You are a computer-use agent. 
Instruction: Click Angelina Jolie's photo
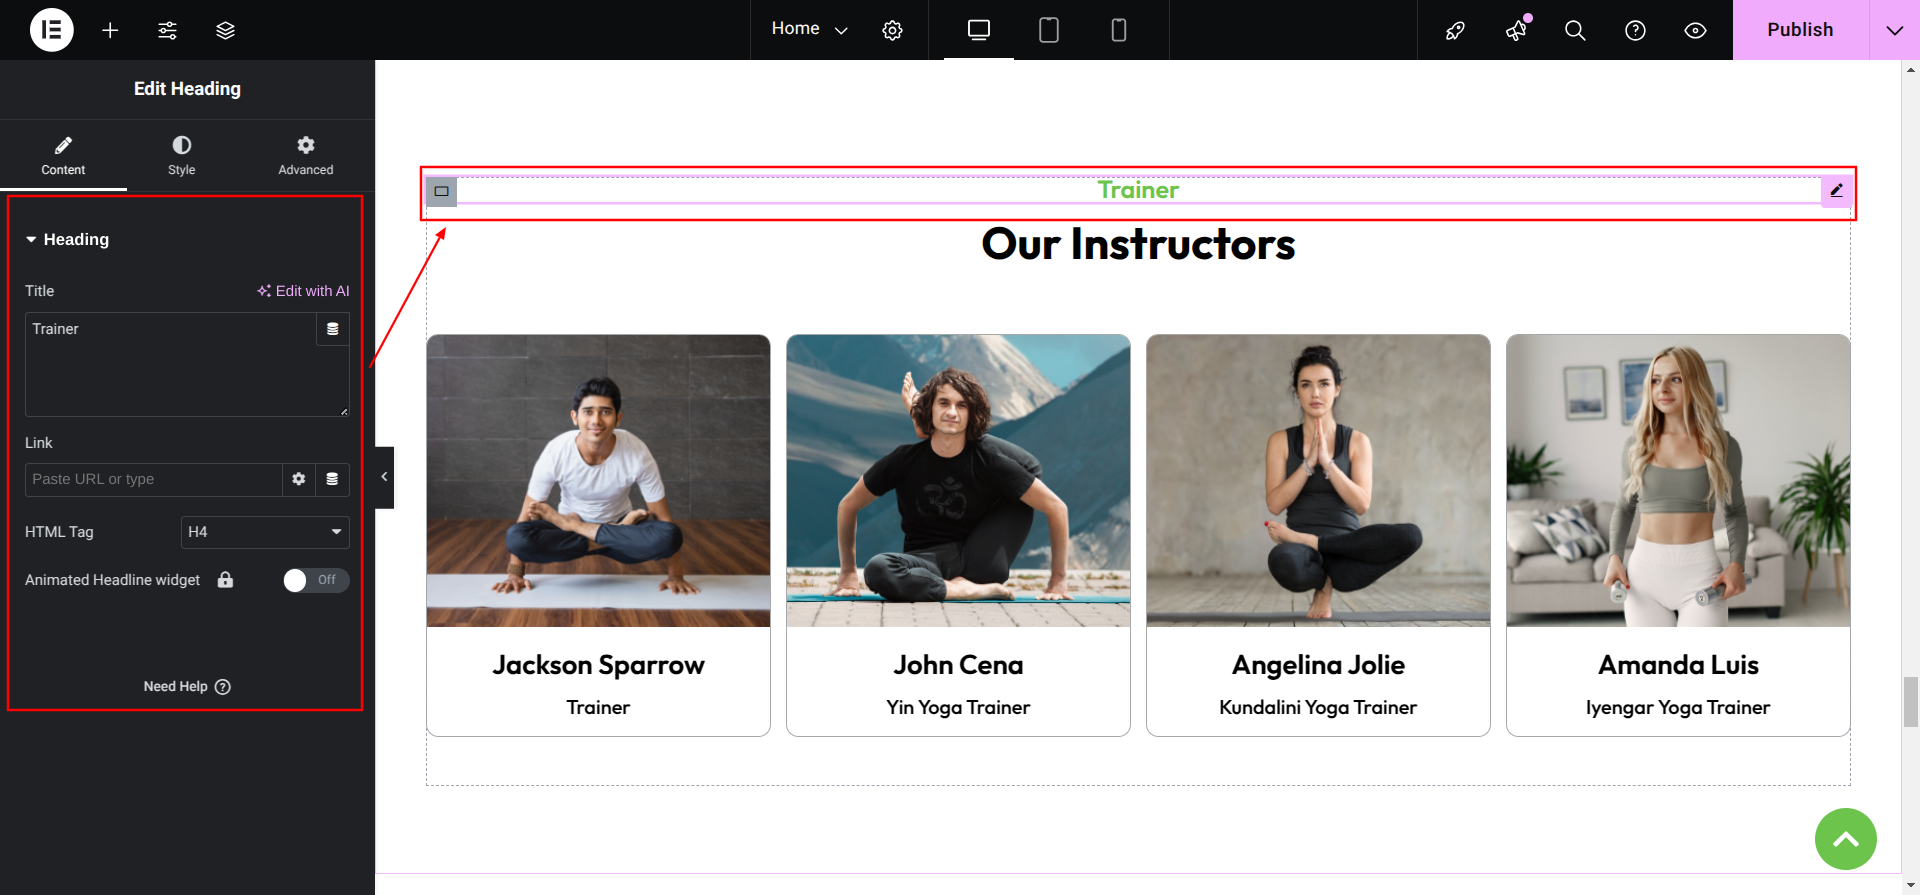pos(1318,481)
